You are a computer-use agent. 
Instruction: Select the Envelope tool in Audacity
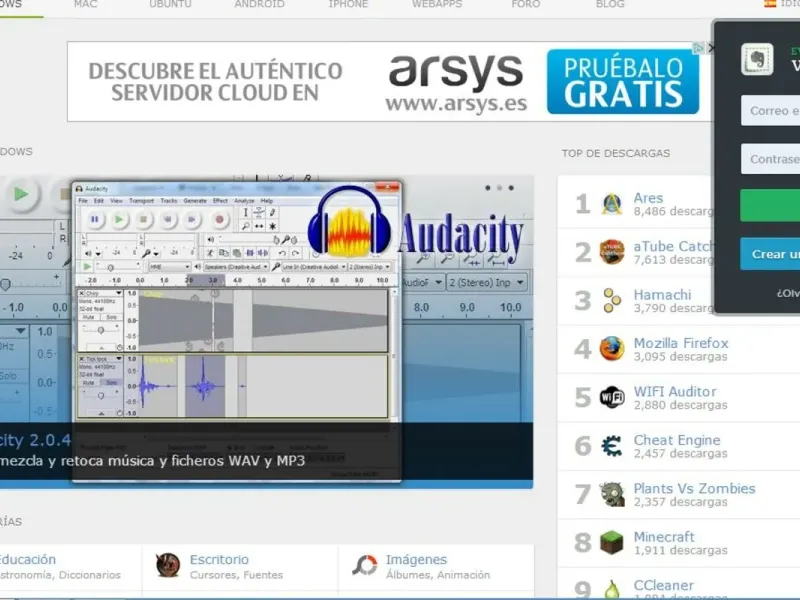(259, 213)
